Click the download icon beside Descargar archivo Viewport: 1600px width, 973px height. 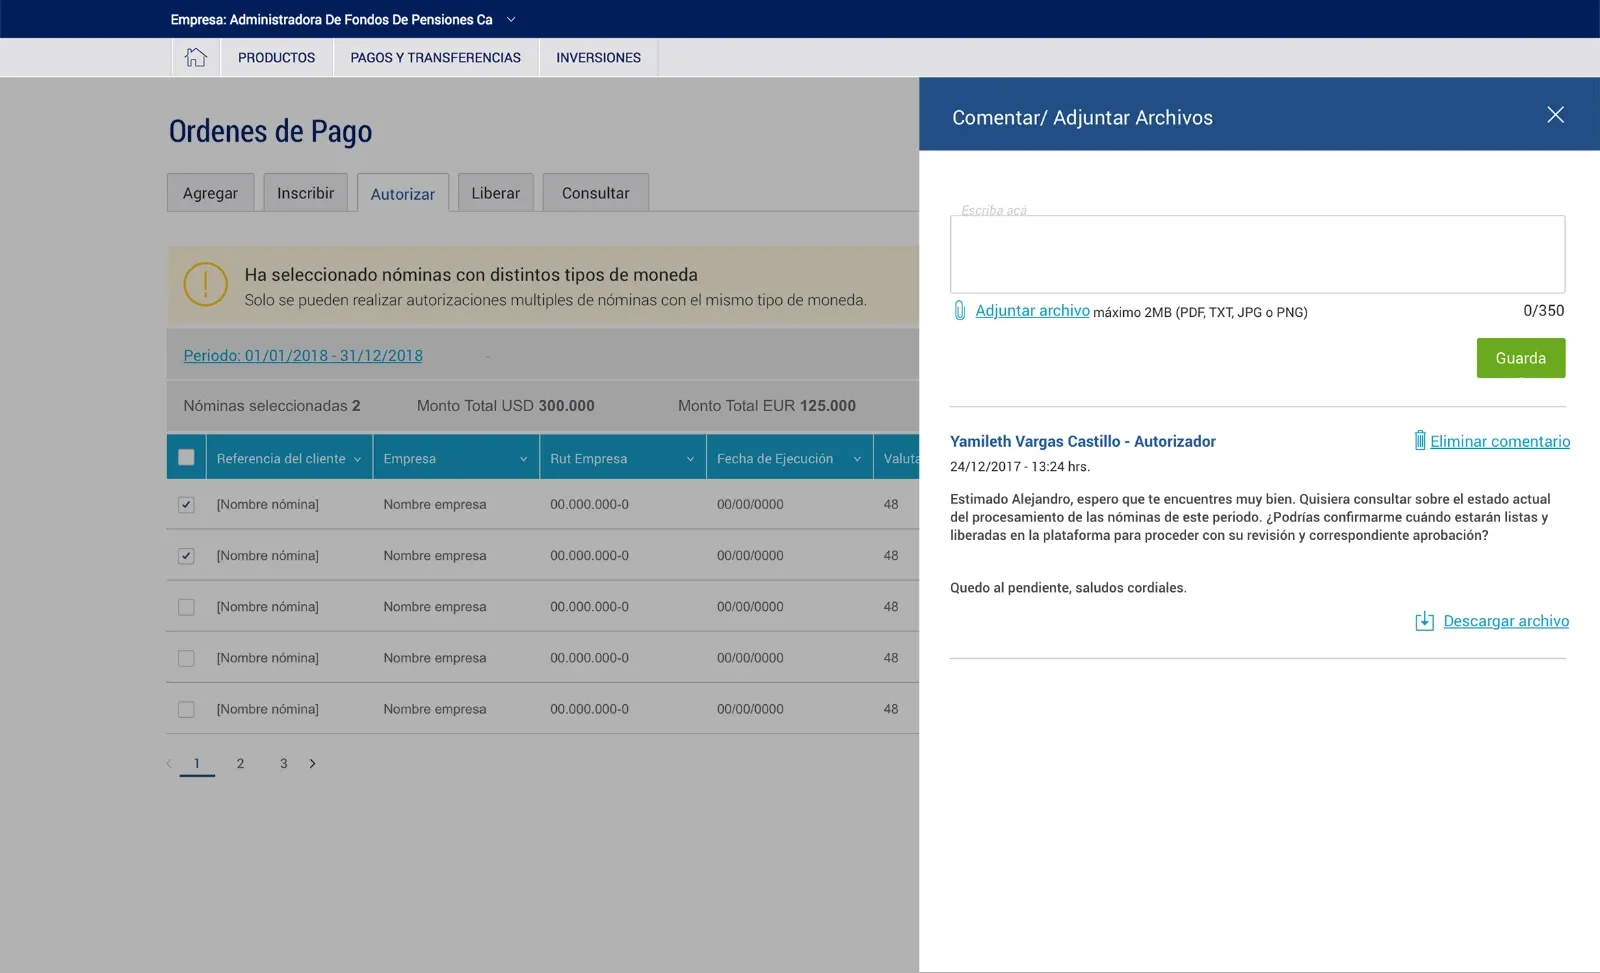(1425, 622)
